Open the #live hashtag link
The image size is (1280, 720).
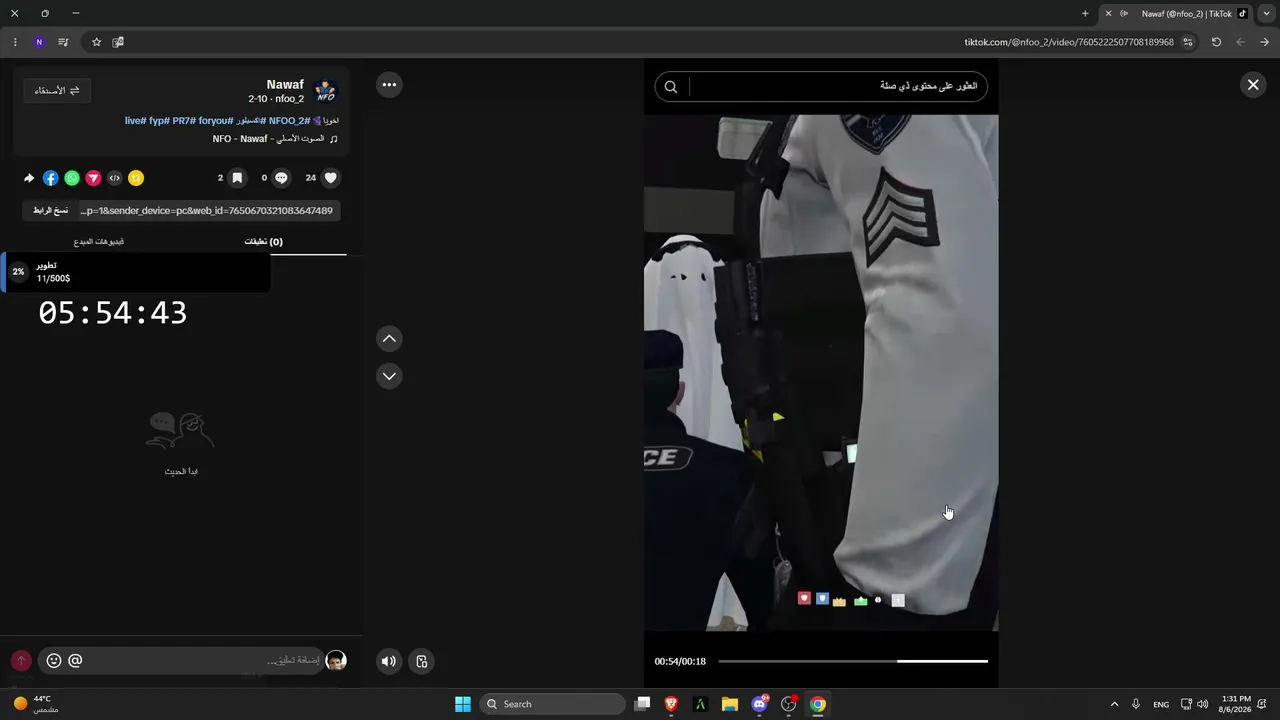click(x=135, y=121)
